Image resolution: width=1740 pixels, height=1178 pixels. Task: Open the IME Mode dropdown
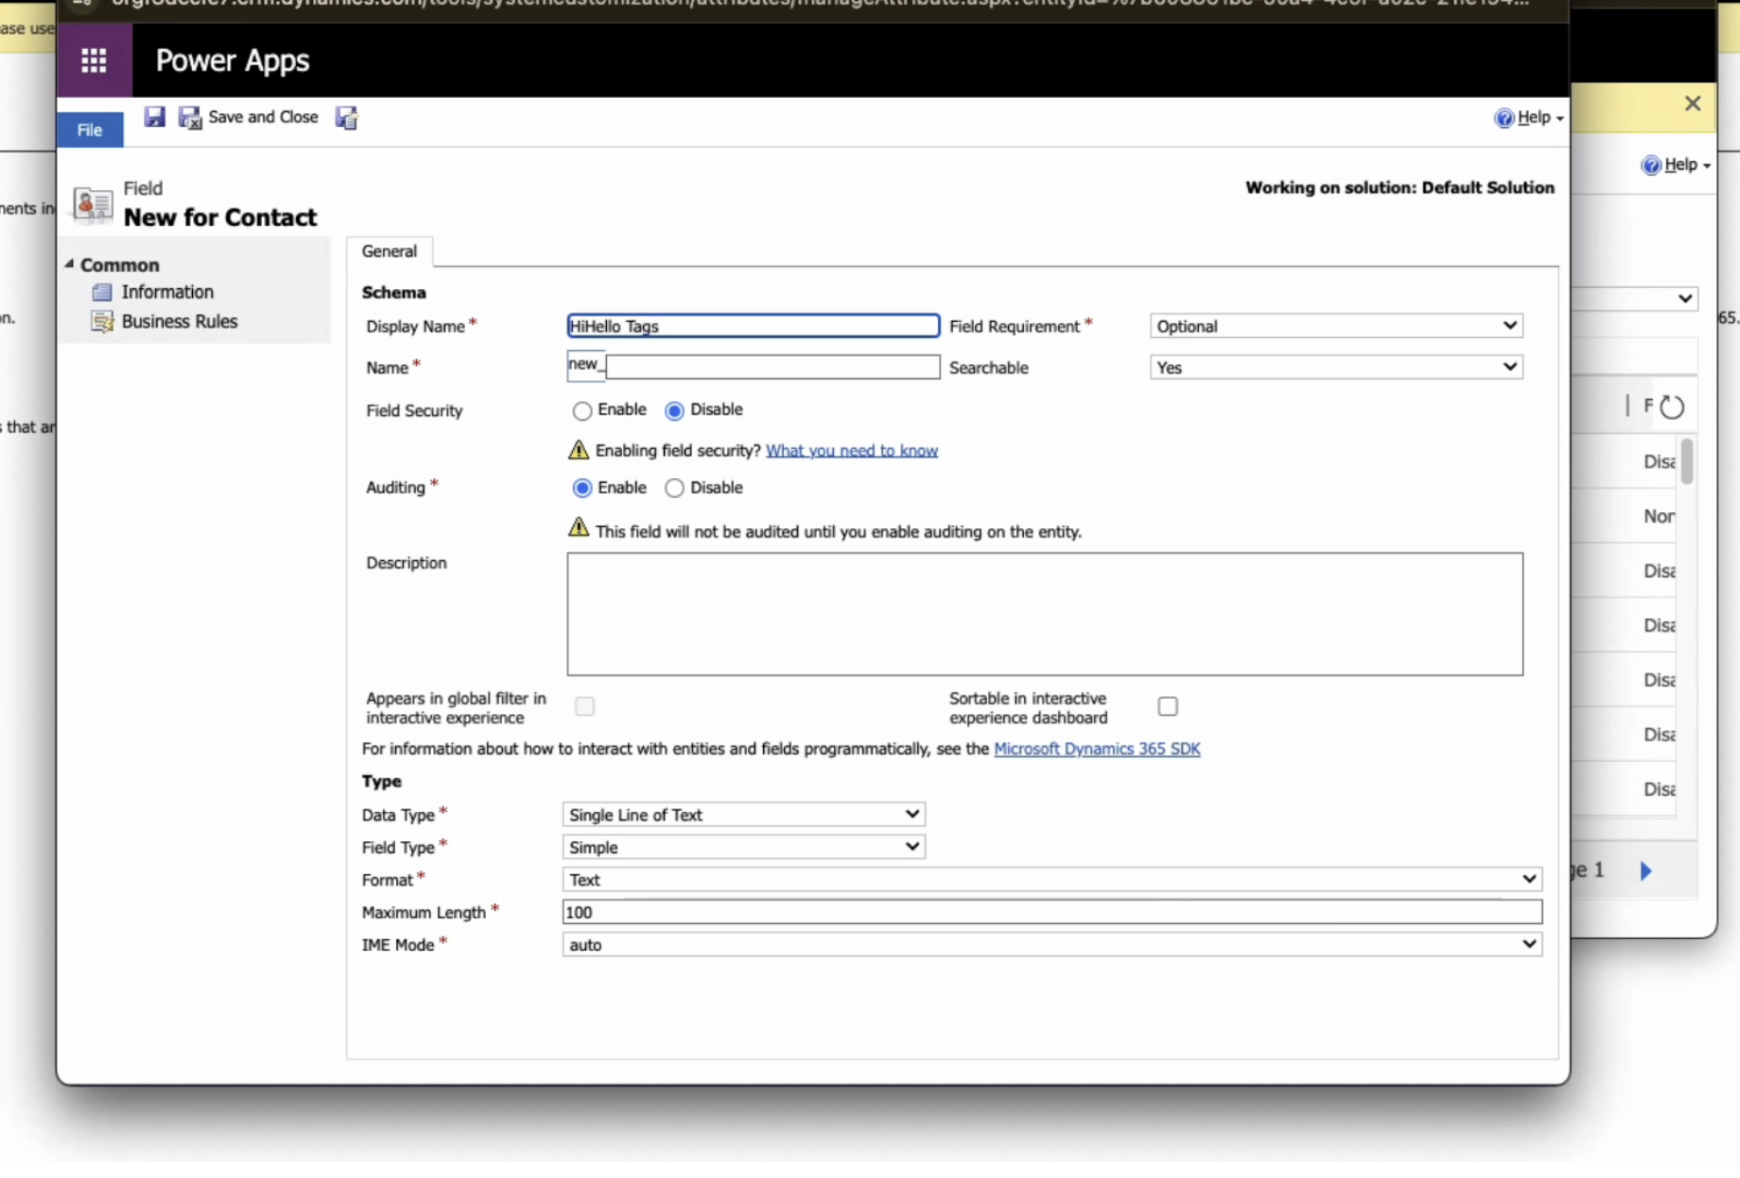tap(1052, 945)
